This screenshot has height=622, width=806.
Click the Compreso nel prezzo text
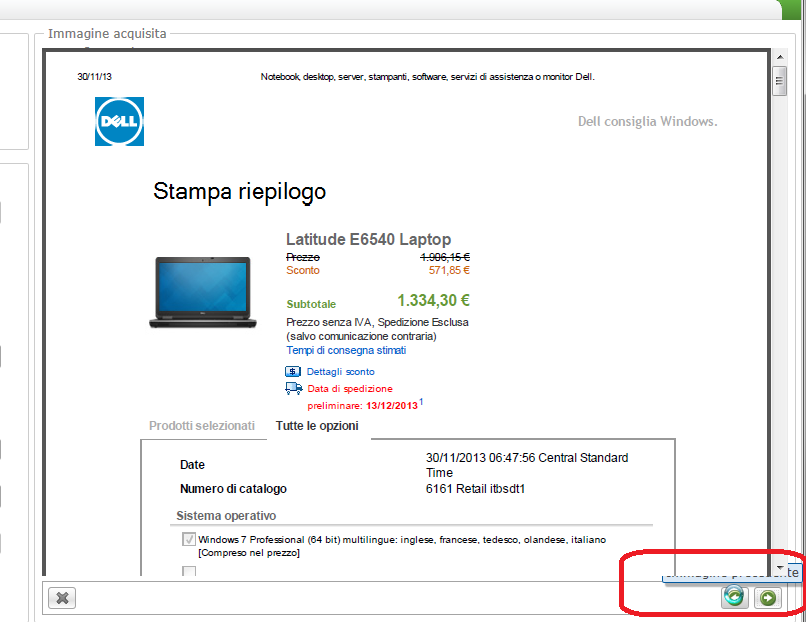[249, 553]
